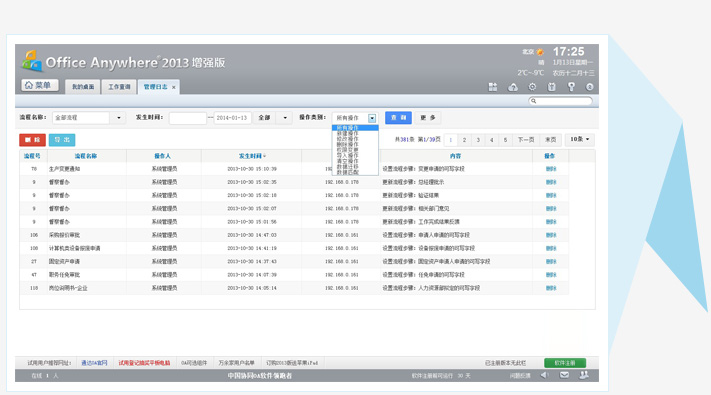Delete log row for 计算机类设备报废申请
Image resolution: width=711 pixels, height=395 pixels.
[550, 248]
